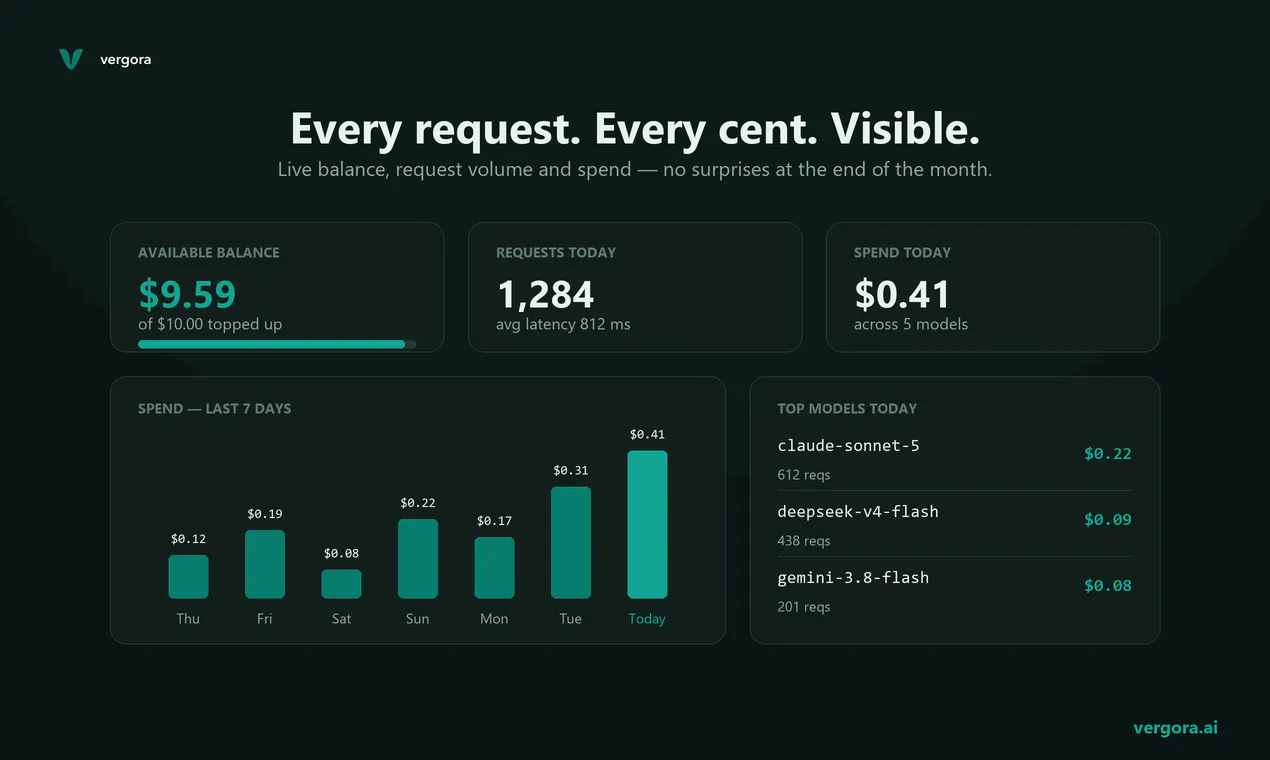This screenshot has height=760, width=1270.
Task: Click the "TOP MODELS TODAY" heading
Action: point(847,408)
